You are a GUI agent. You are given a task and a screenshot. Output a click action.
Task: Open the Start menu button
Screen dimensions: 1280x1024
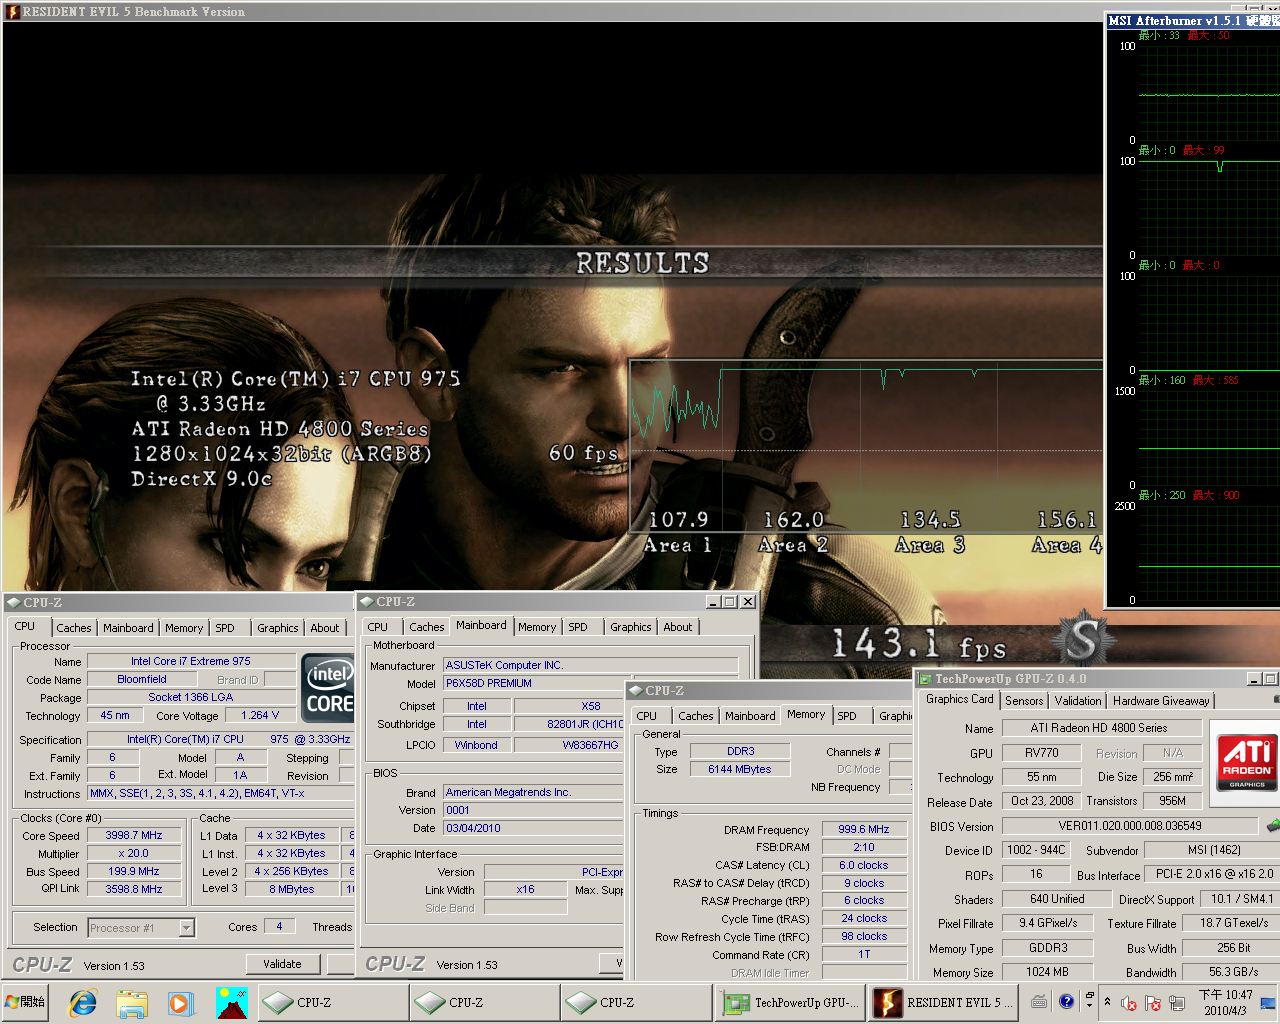pyautogui.click(x=26, y=1002)
